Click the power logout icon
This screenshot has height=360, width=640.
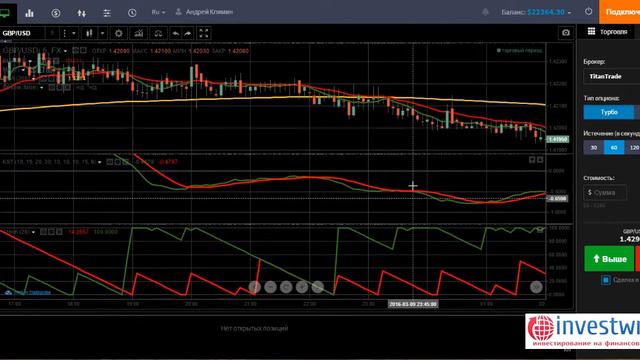tap(588, 11)
